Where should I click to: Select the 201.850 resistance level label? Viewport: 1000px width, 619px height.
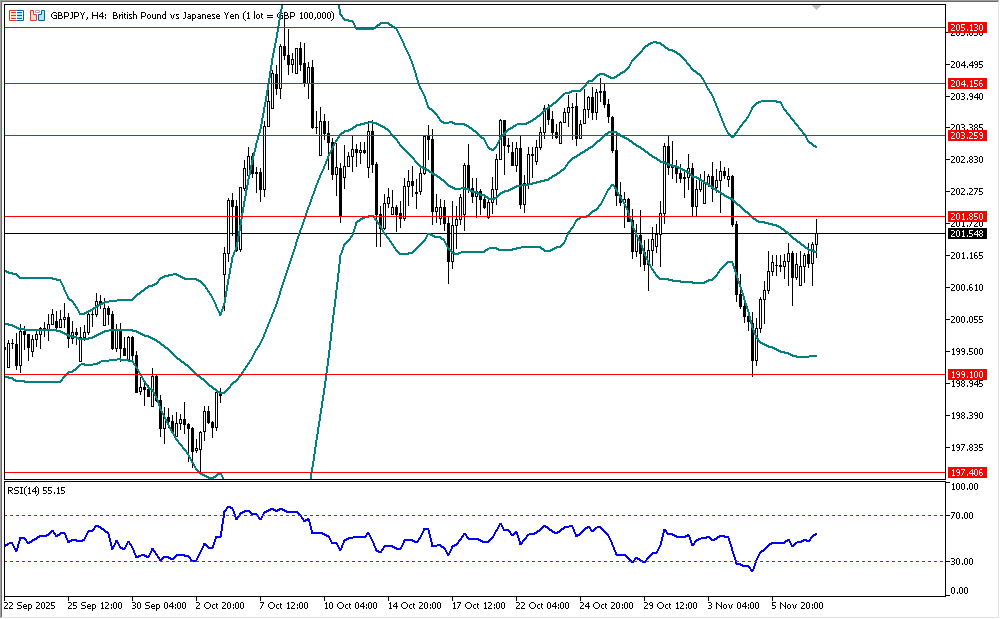pos(966,216)
